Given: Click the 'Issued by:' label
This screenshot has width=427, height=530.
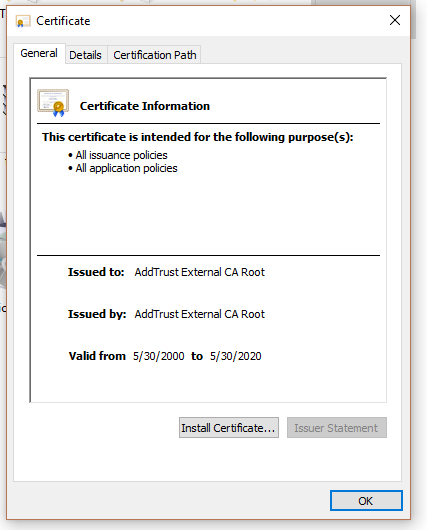Looking at the screenshot, I should [97, 314].
